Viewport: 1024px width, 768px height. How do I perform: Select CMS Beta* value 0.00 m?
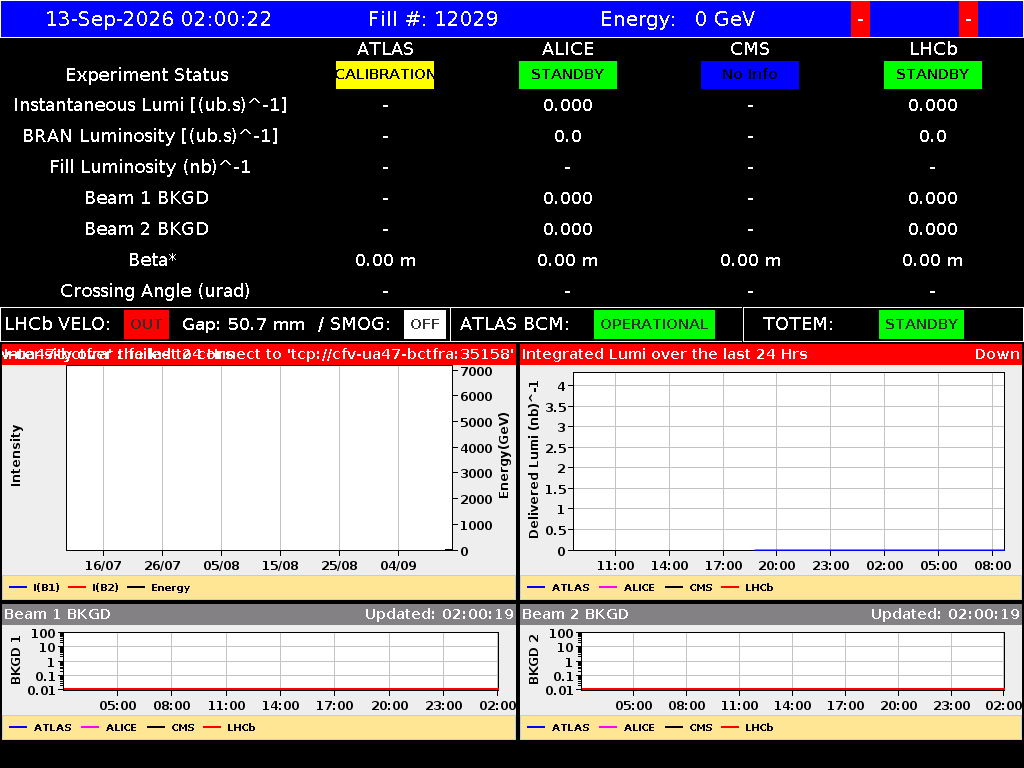point(750,261)
